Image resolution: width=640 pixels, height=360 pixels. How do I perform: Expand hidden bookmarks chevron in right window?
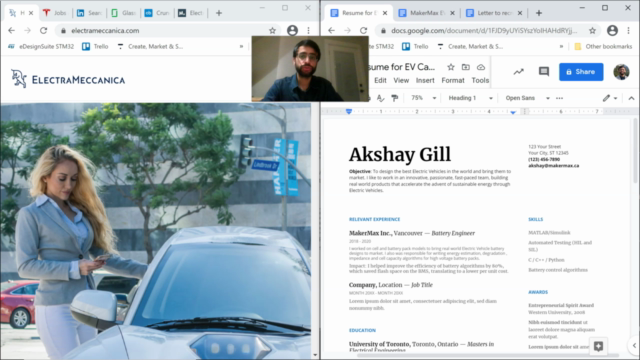(x=561, y=47)
